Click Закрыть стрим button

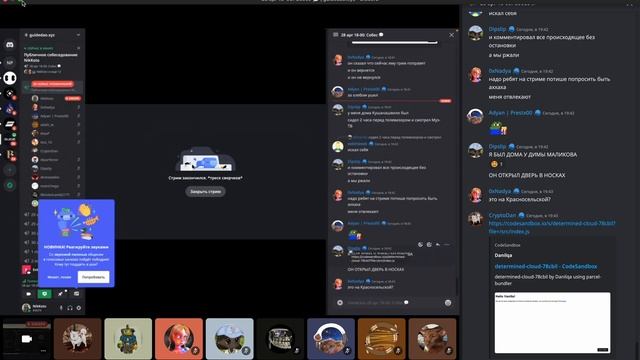pos(205,191)
